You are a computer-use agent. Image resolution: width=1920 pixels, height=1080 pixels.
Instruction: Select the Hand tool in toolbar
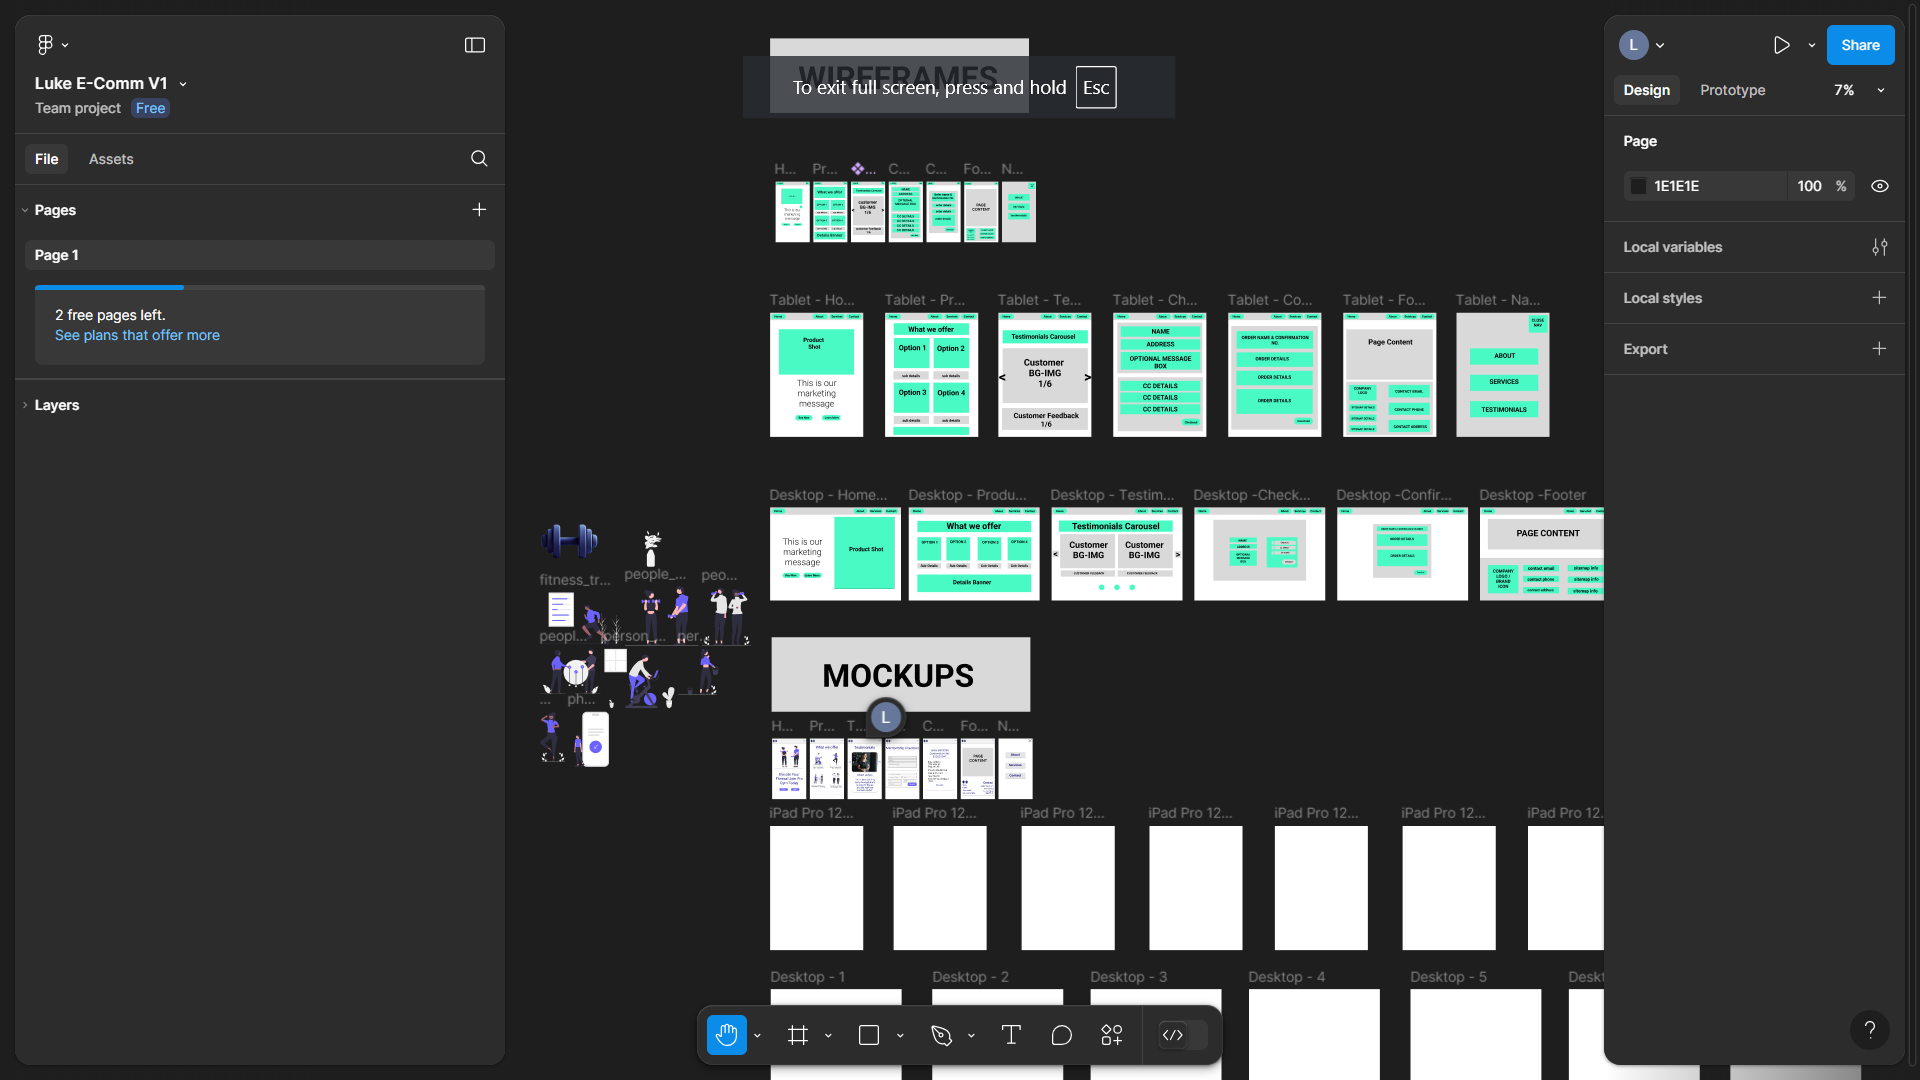pyautogui.click(x=727, y=1035)
